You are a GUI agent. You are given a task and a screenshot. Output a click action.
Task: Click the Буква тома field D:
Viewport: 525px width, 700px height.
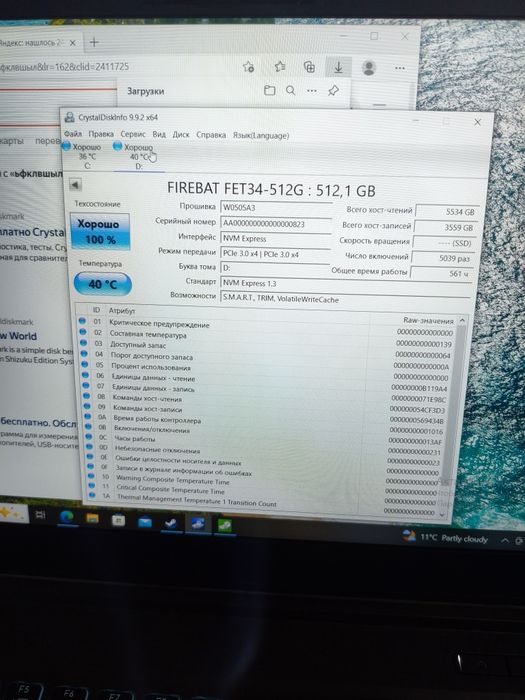[x=275, y=268]
